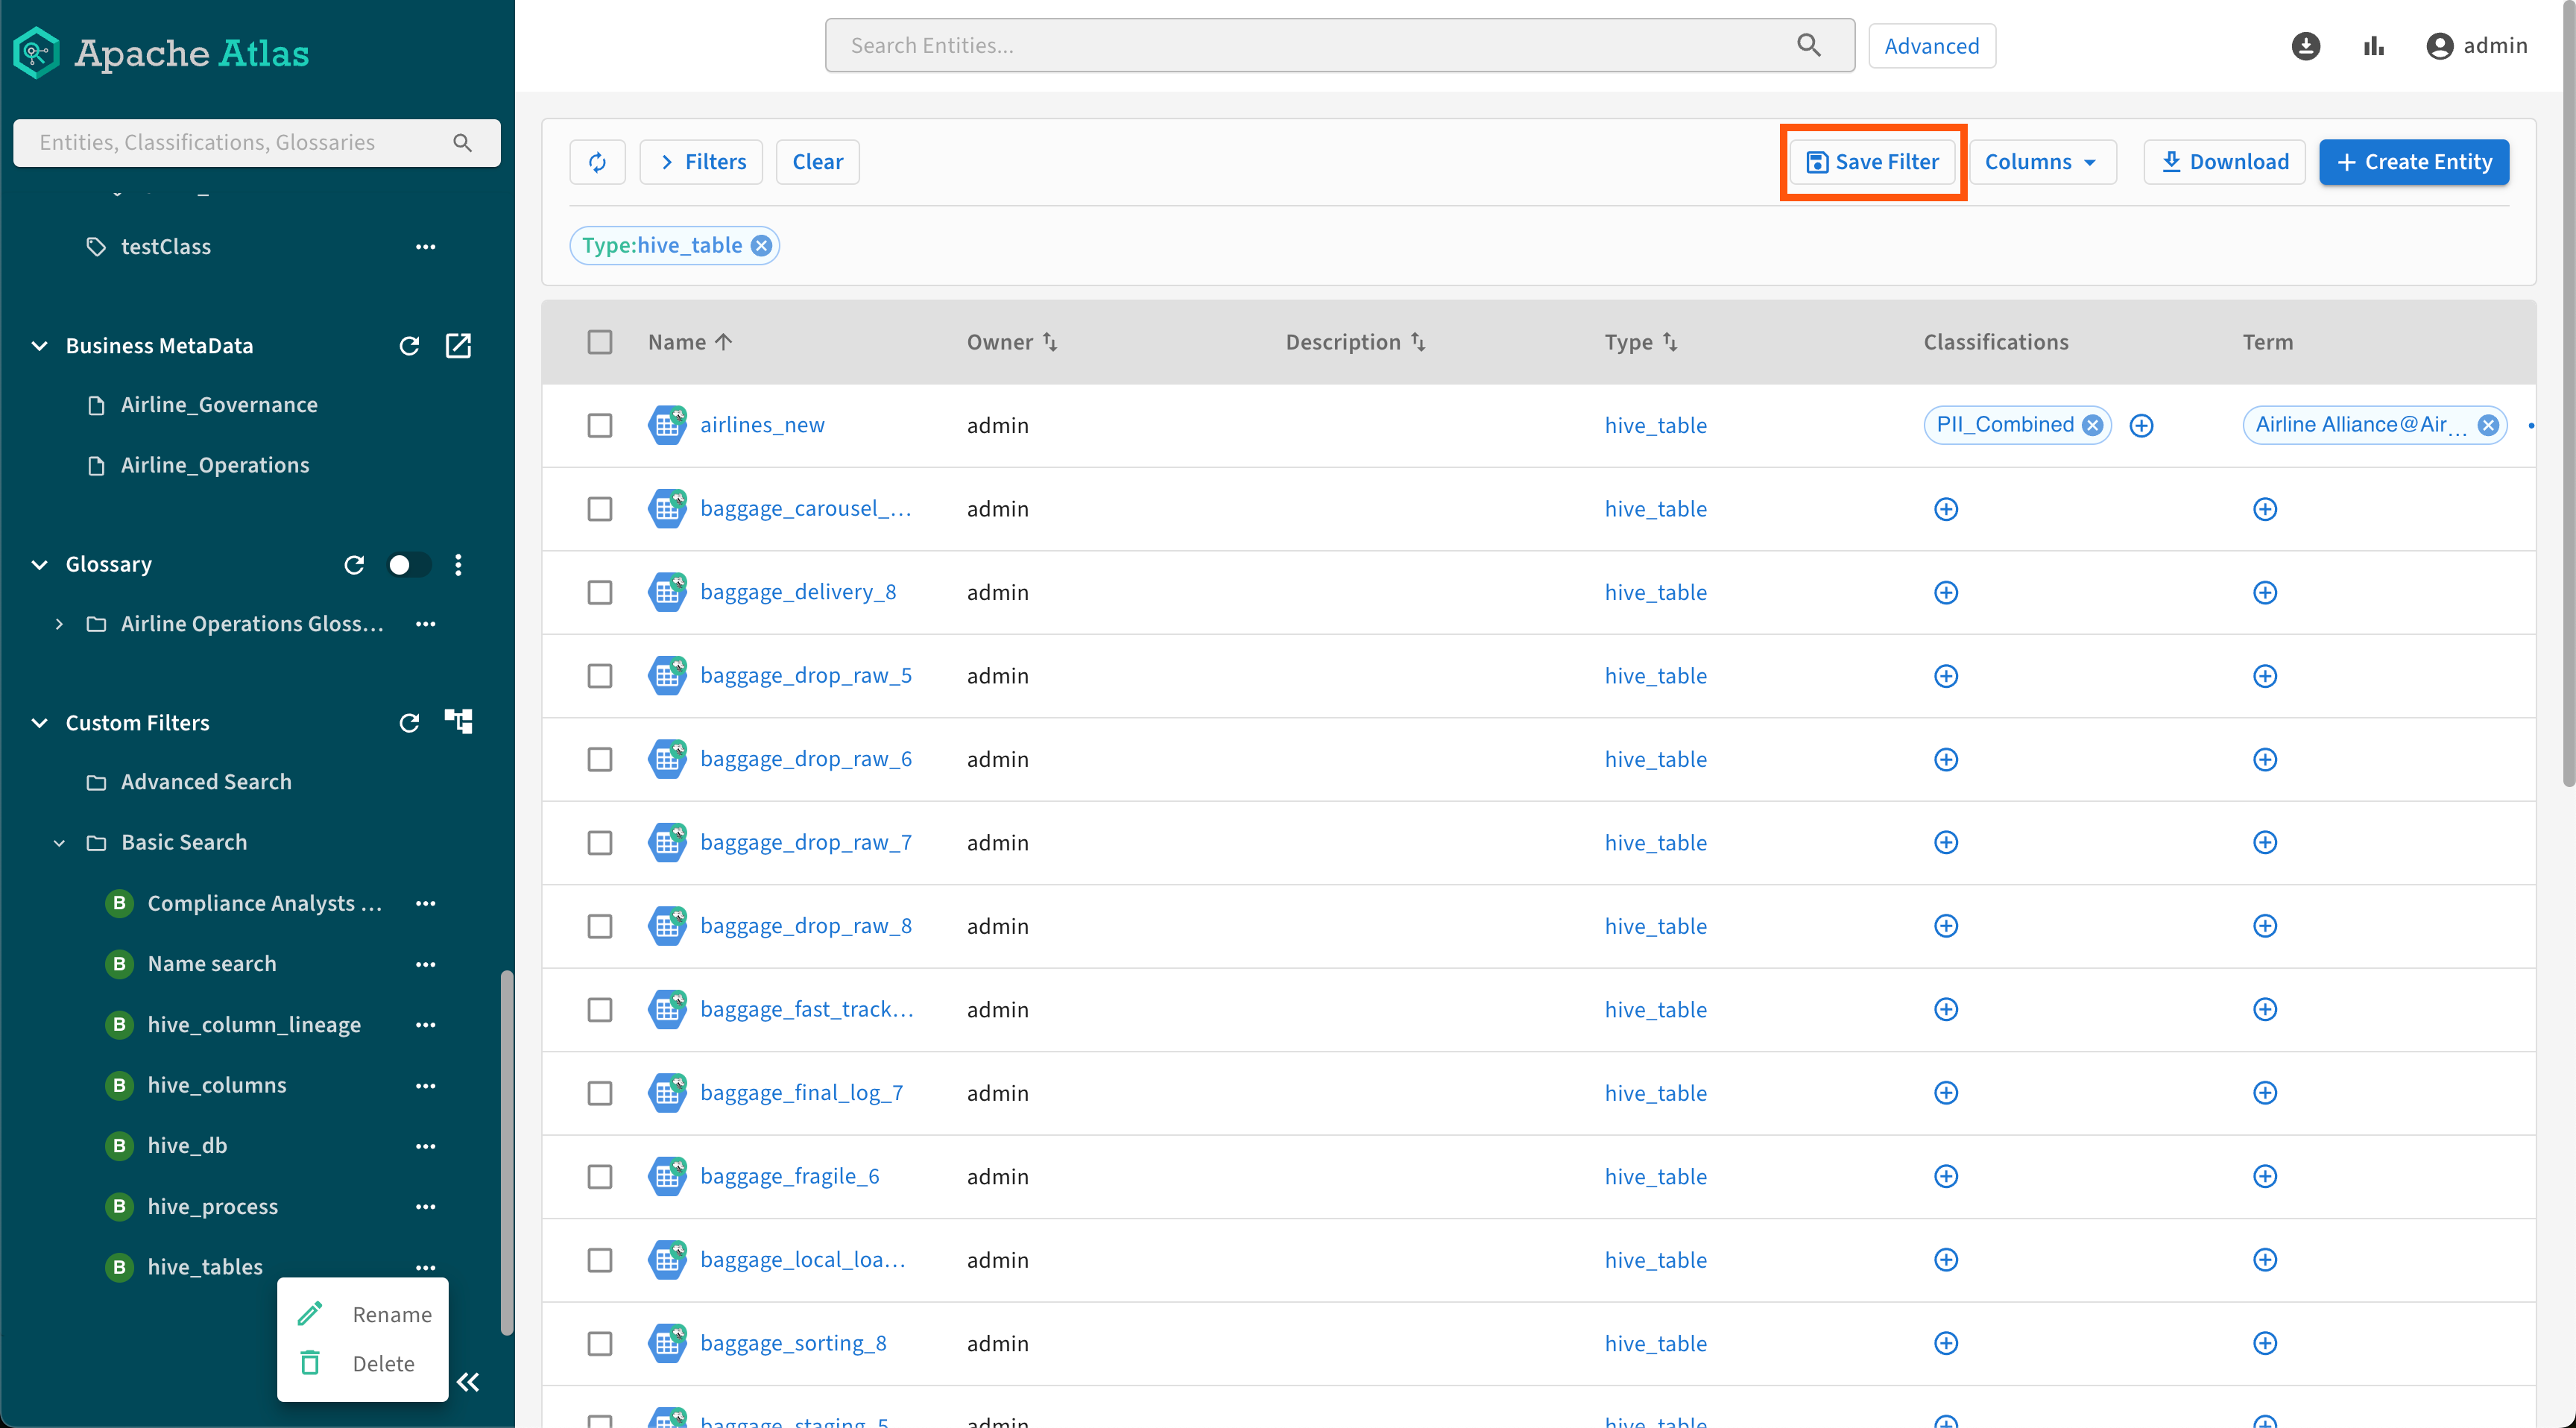Click the Custom Filters tree view icon
The height and width of the screenshot is (1428, 2576).
pos(458,722)
